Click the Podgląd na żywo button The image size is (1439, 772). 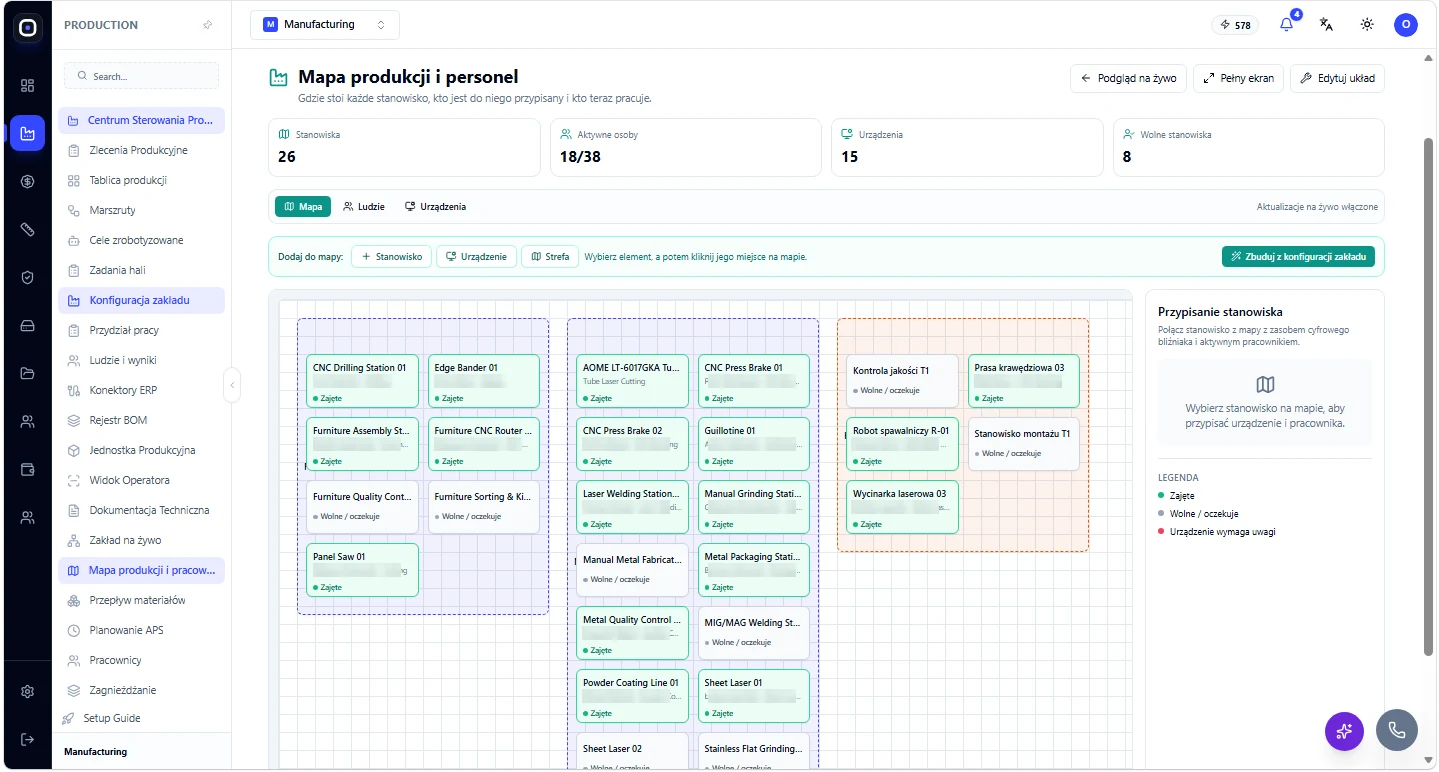pyautogui.click(x=1128, y=78)
